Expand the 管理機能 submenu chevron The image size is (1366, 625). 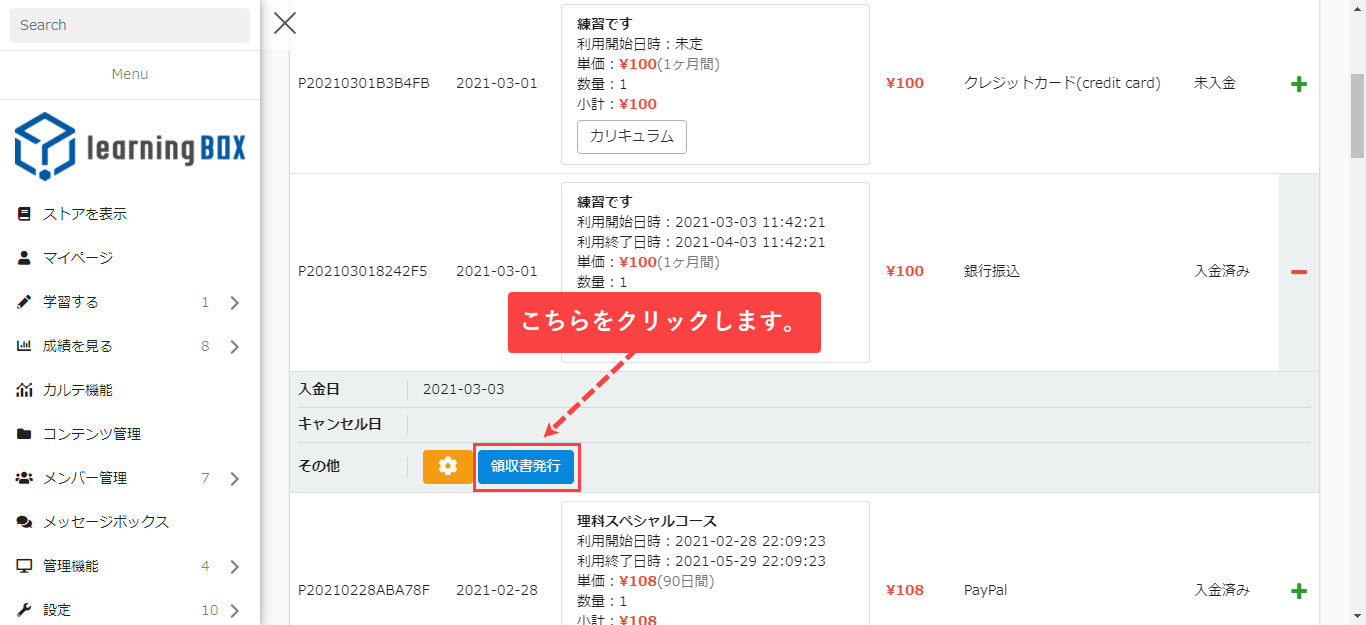[x=234, y=567]
